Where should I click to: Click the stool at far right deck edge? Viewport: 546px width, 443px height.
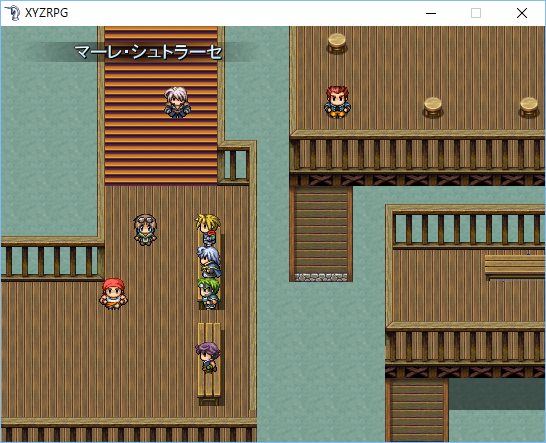point(529,107)
